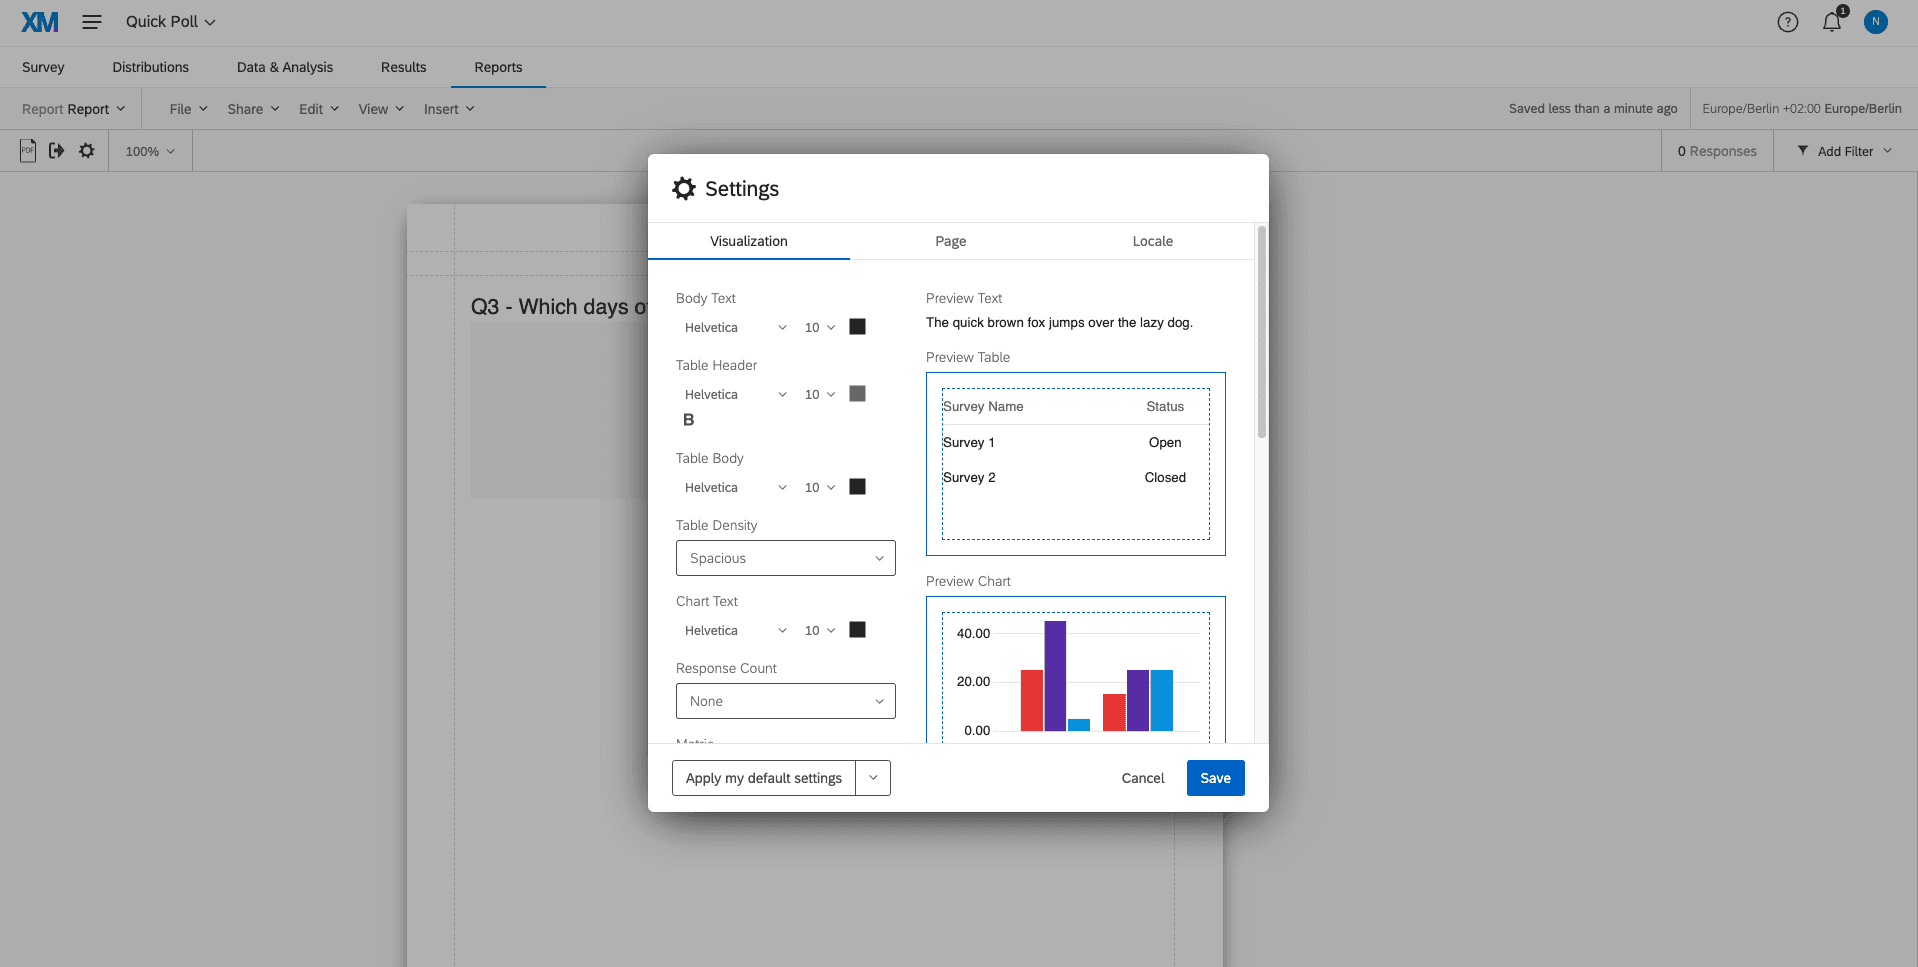Go to the Distributions tab
The width and height of the screenshot is (1918, 967).
click(x=151, y=67)
